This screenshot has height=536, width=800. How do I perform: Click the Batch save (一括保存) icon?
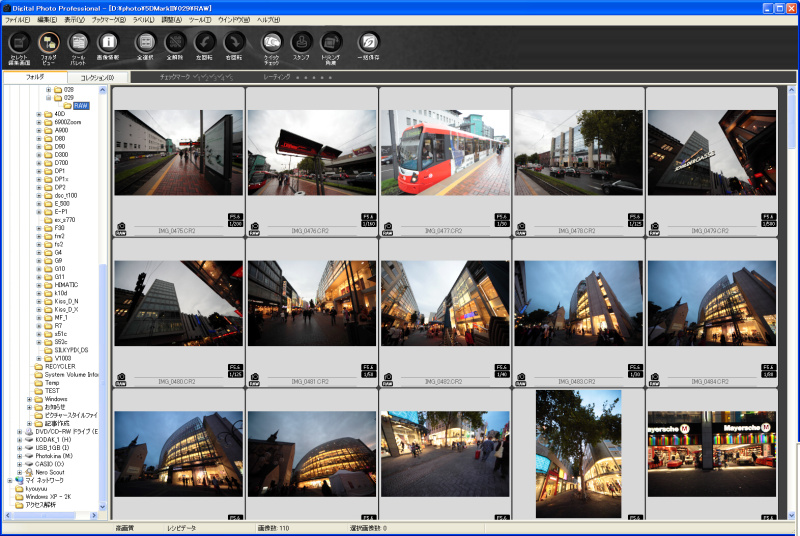[x=368, y=43]
